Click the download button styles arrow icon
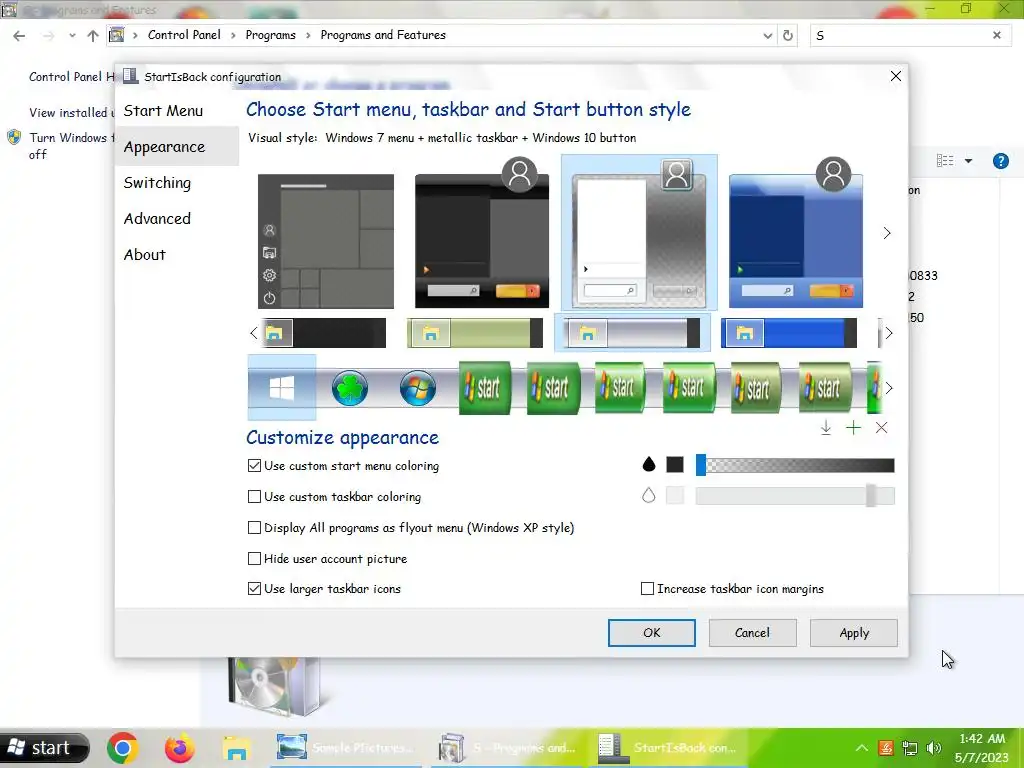 pos(825,428)
